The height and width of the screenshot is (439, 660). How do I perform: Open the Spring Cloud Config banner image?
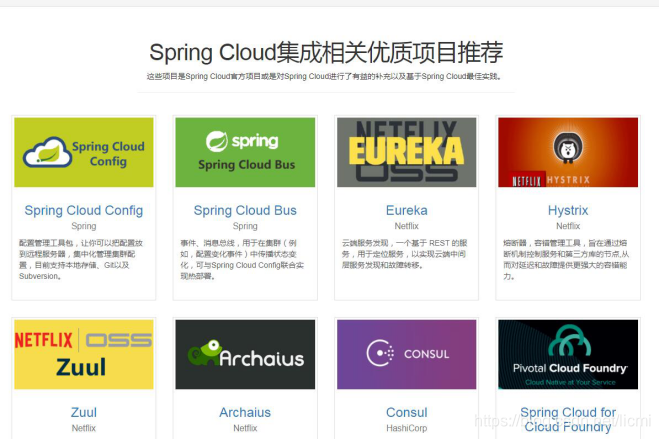click(x=84, y=152)
